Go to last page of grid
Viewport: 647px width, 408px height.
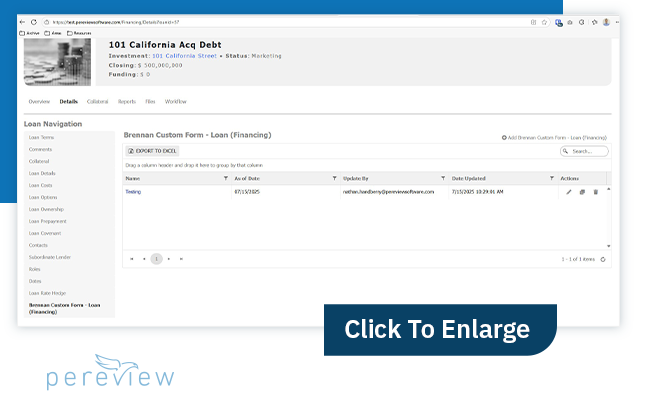[181, 259]
